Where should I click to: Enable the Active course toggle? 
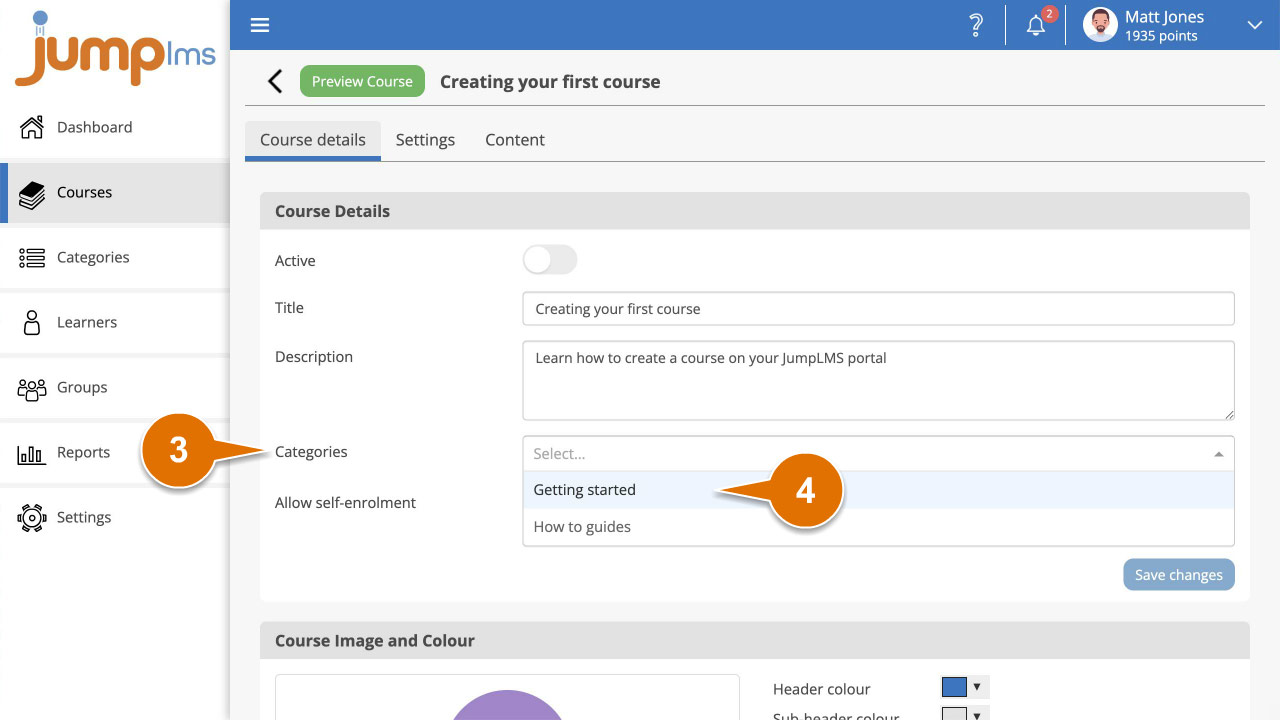click(x=550, y=261)
